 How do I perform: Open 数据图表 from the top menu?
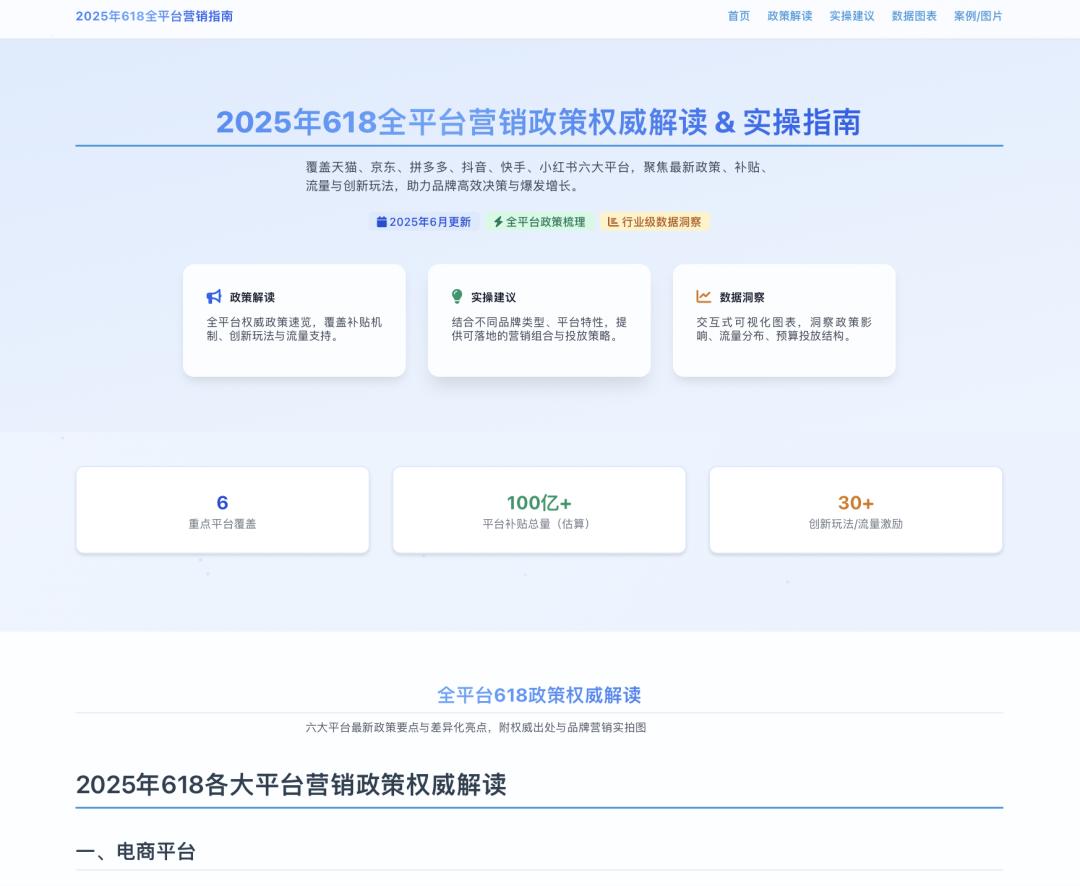coord(914,16)
